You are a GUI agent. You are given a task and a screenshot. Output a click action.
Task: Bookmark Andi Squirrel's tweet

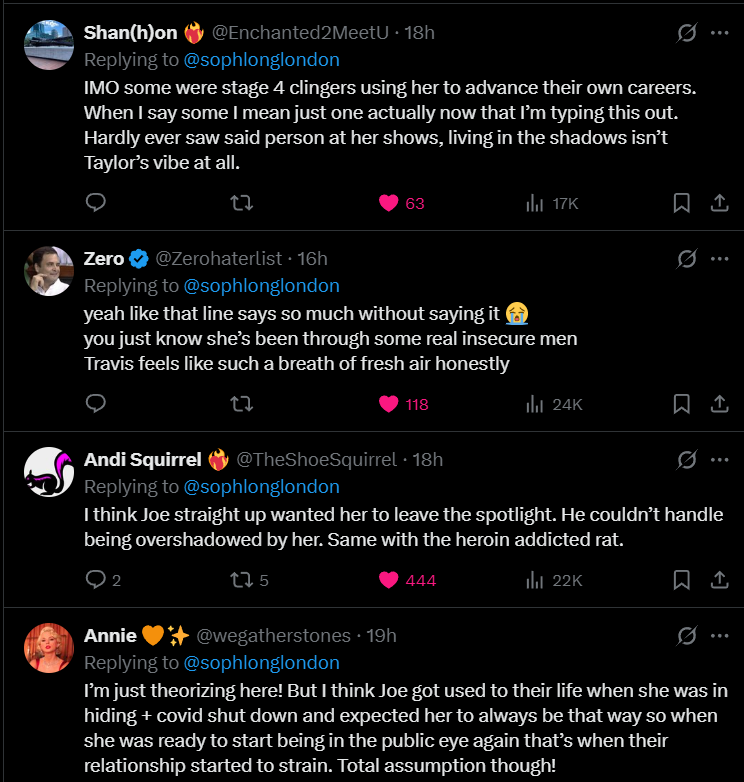[x=681, y=580]
